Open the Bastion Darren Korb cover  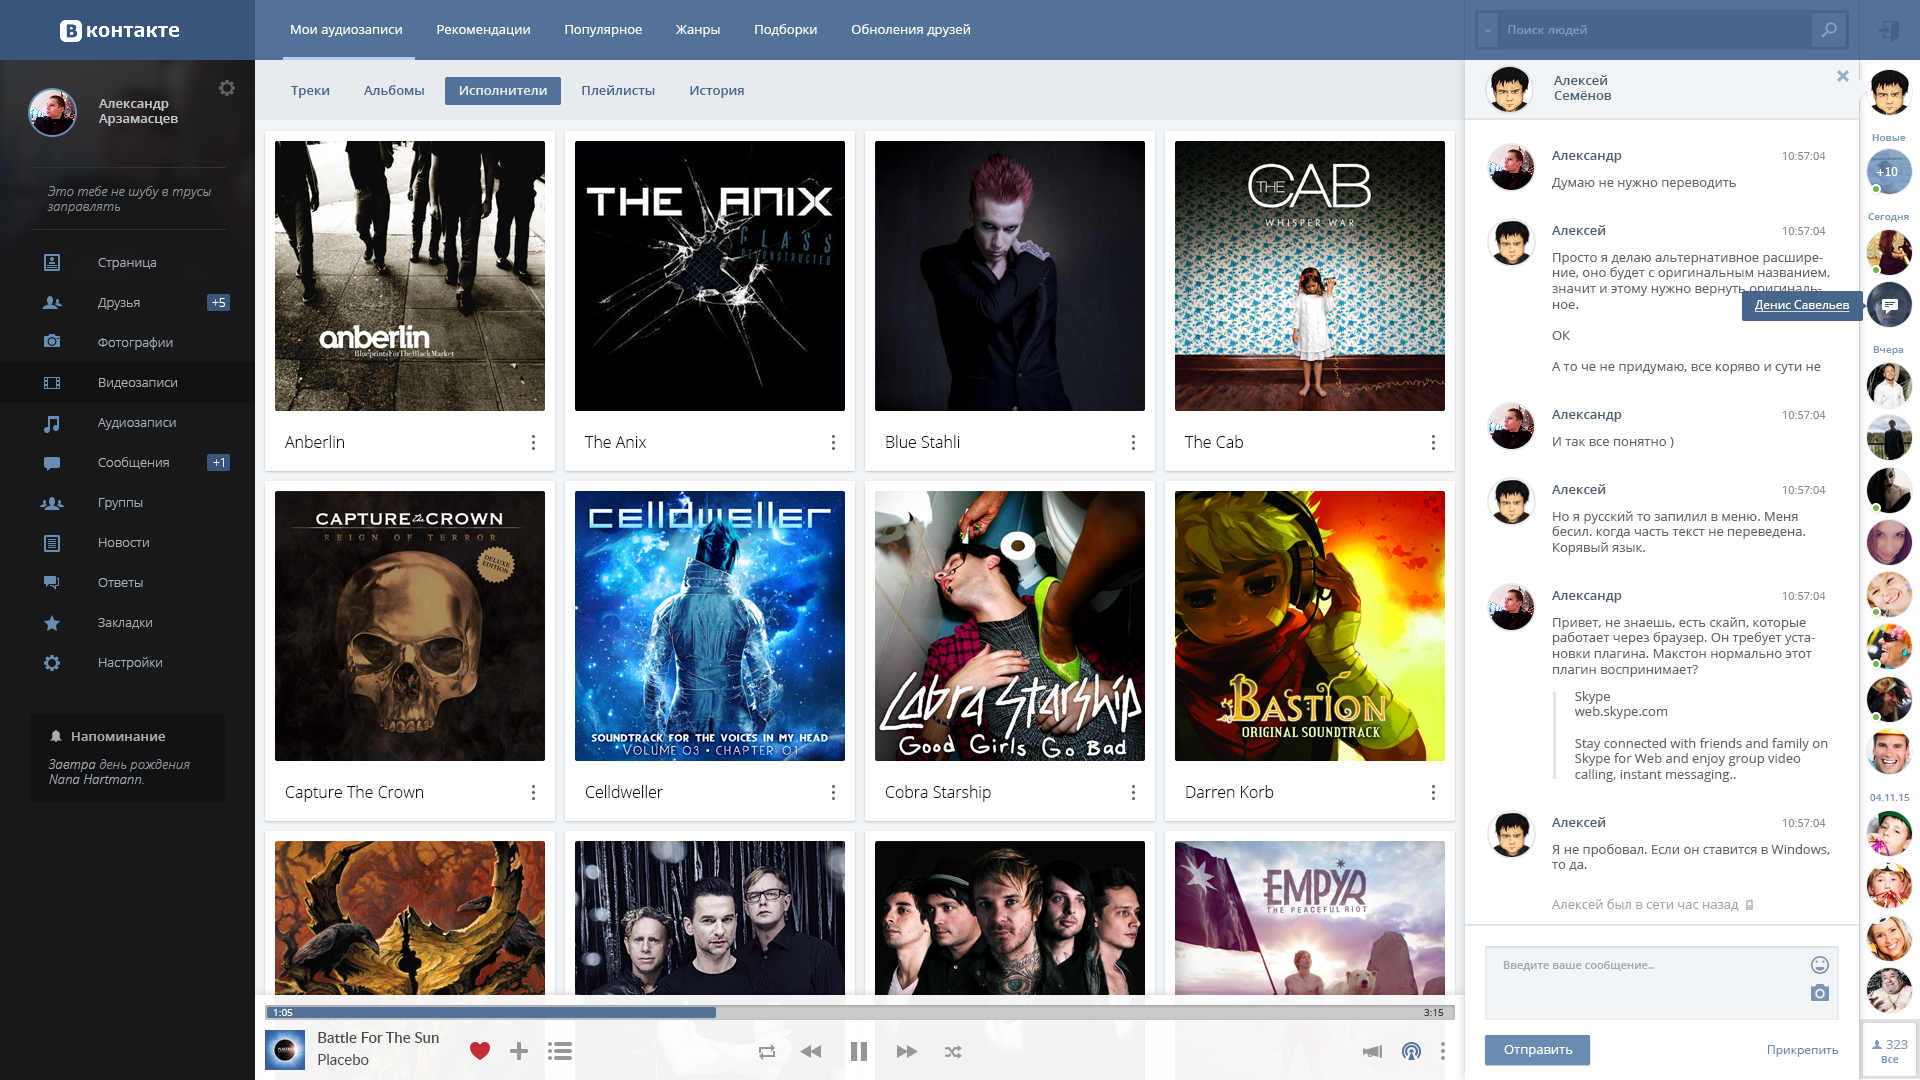pyautogui.click(x=1310, y=626)
